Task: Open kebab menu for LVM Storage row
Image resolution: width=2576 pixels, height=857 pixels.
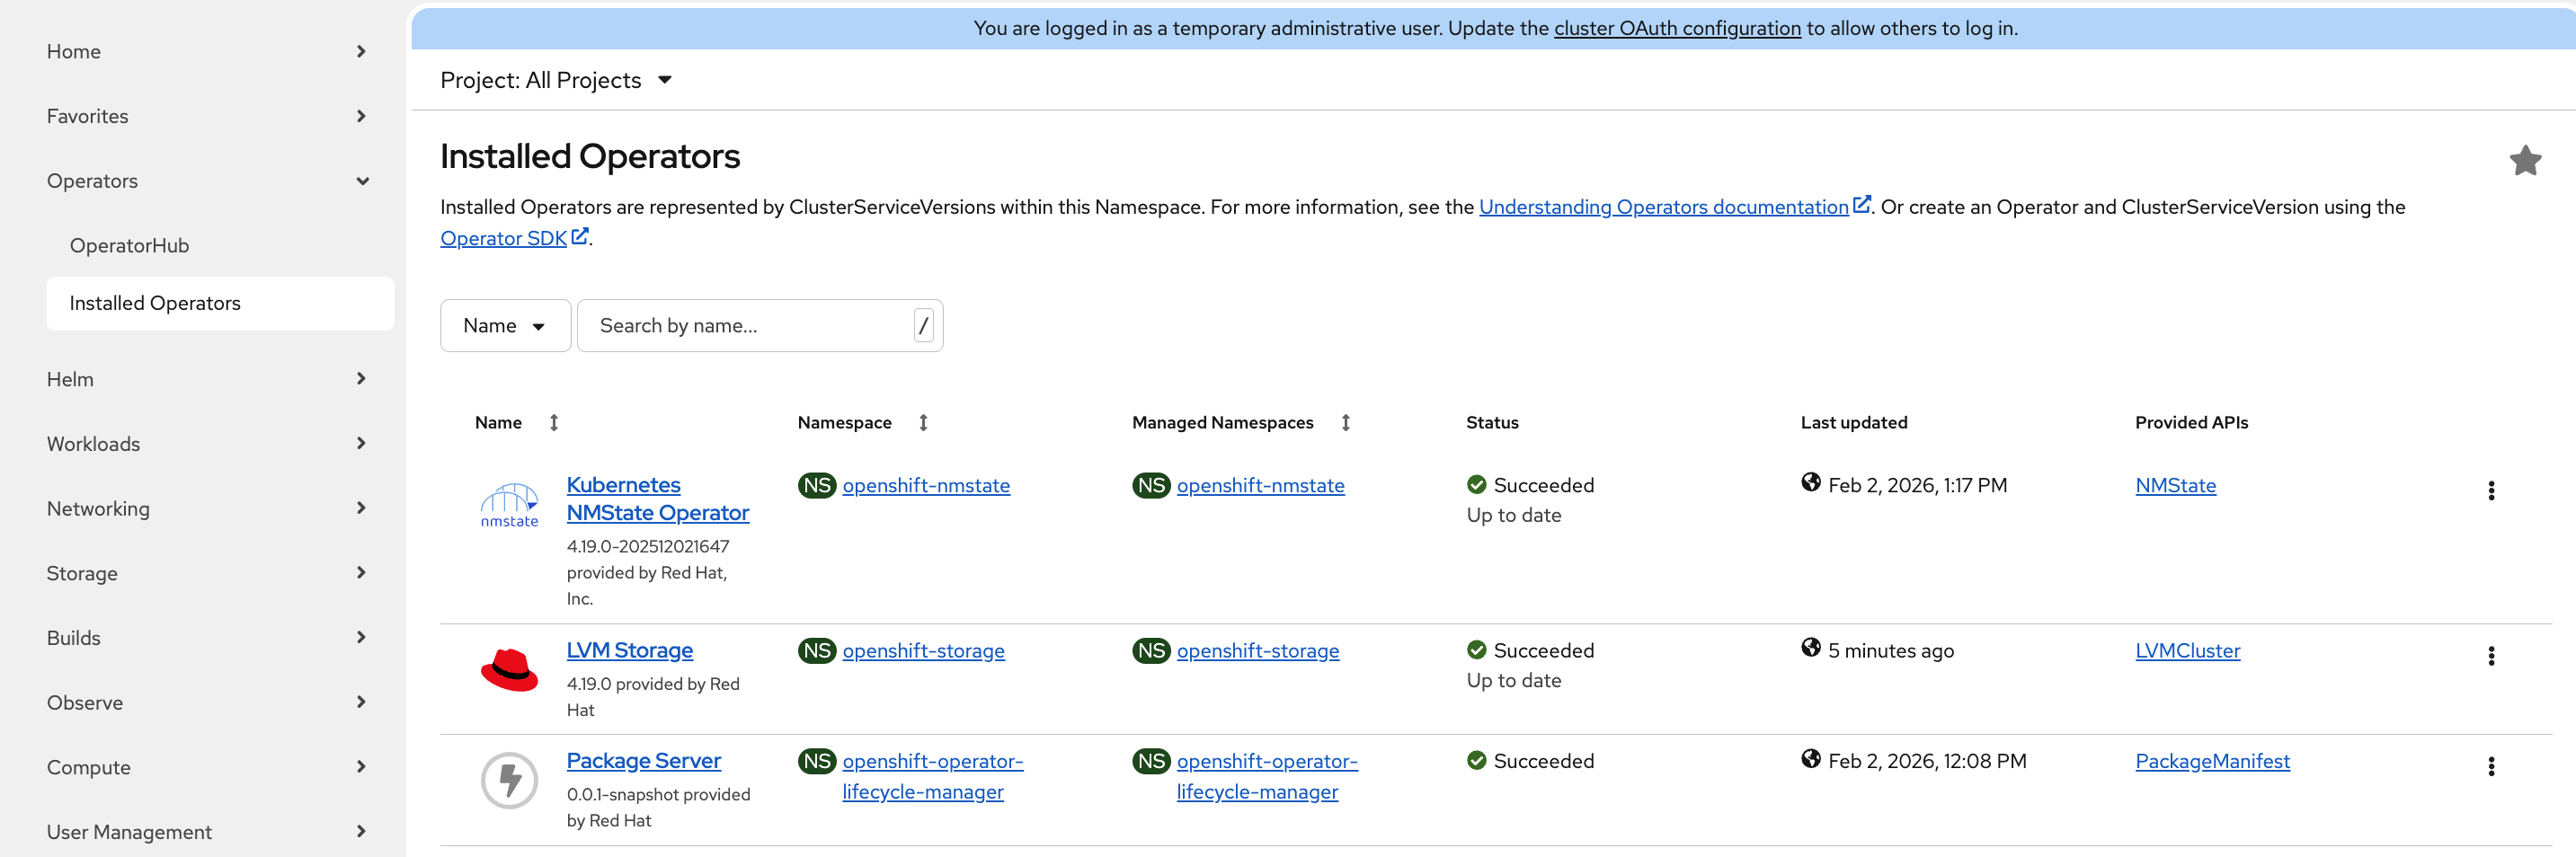Action: pos(2491,655)
